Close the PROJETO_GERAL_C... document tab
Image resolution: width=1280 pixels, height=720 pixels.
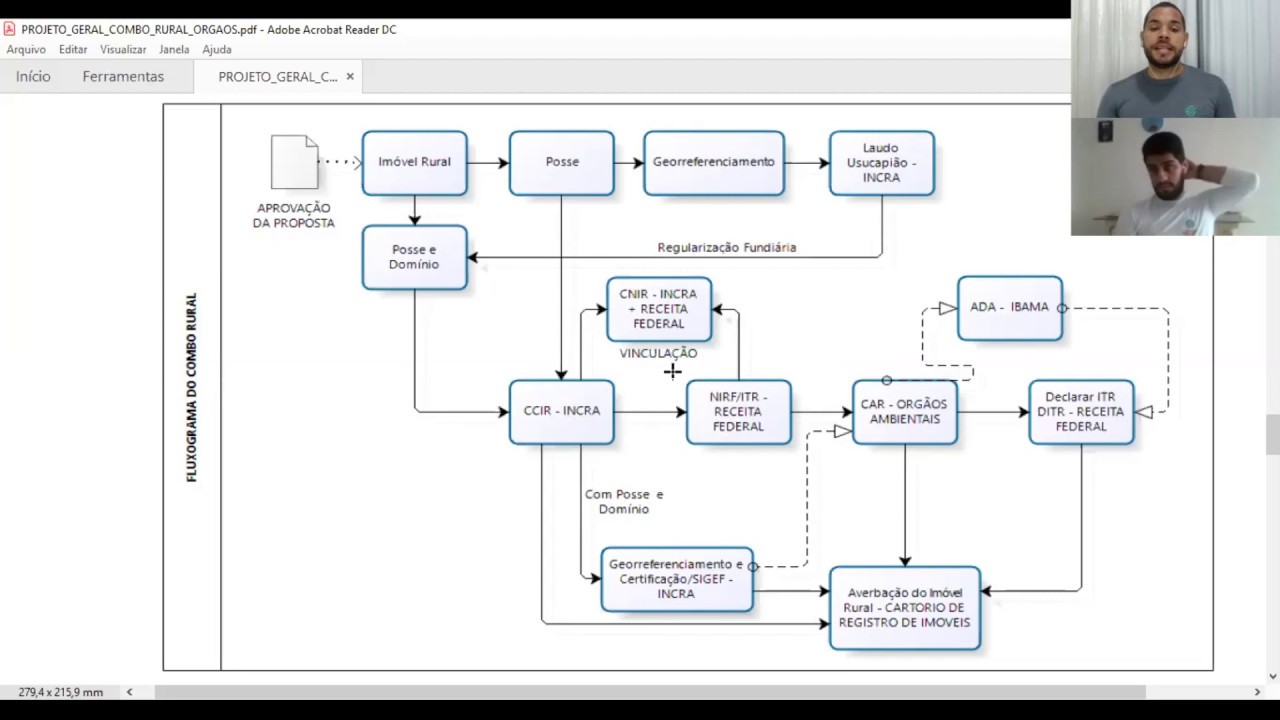(350, 76)
